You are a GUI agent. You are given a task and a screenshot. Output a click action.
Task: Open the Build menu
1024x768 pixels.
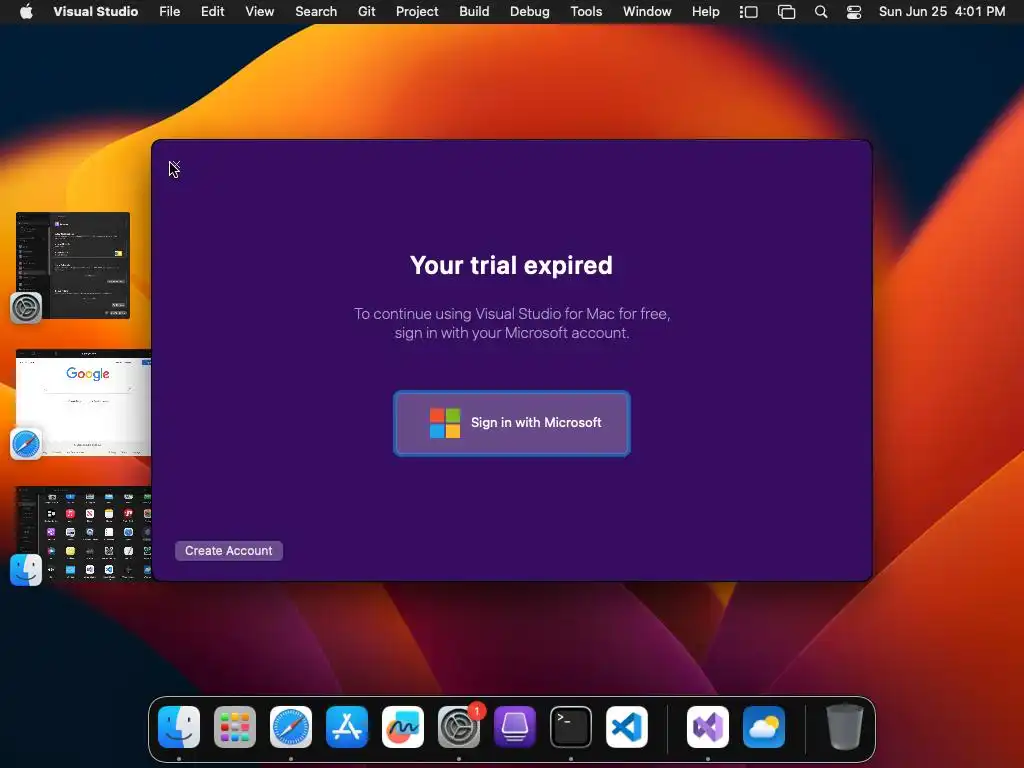tap(474, 11)
